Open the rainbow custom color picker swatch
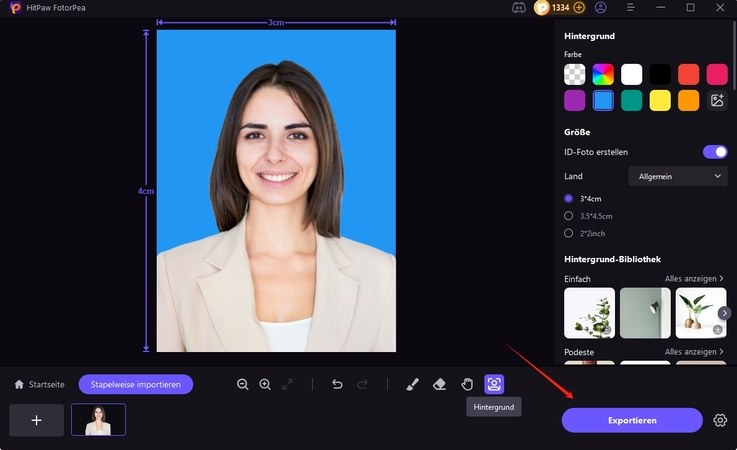This screenshot has width=737, height=450. click(603, 74)
